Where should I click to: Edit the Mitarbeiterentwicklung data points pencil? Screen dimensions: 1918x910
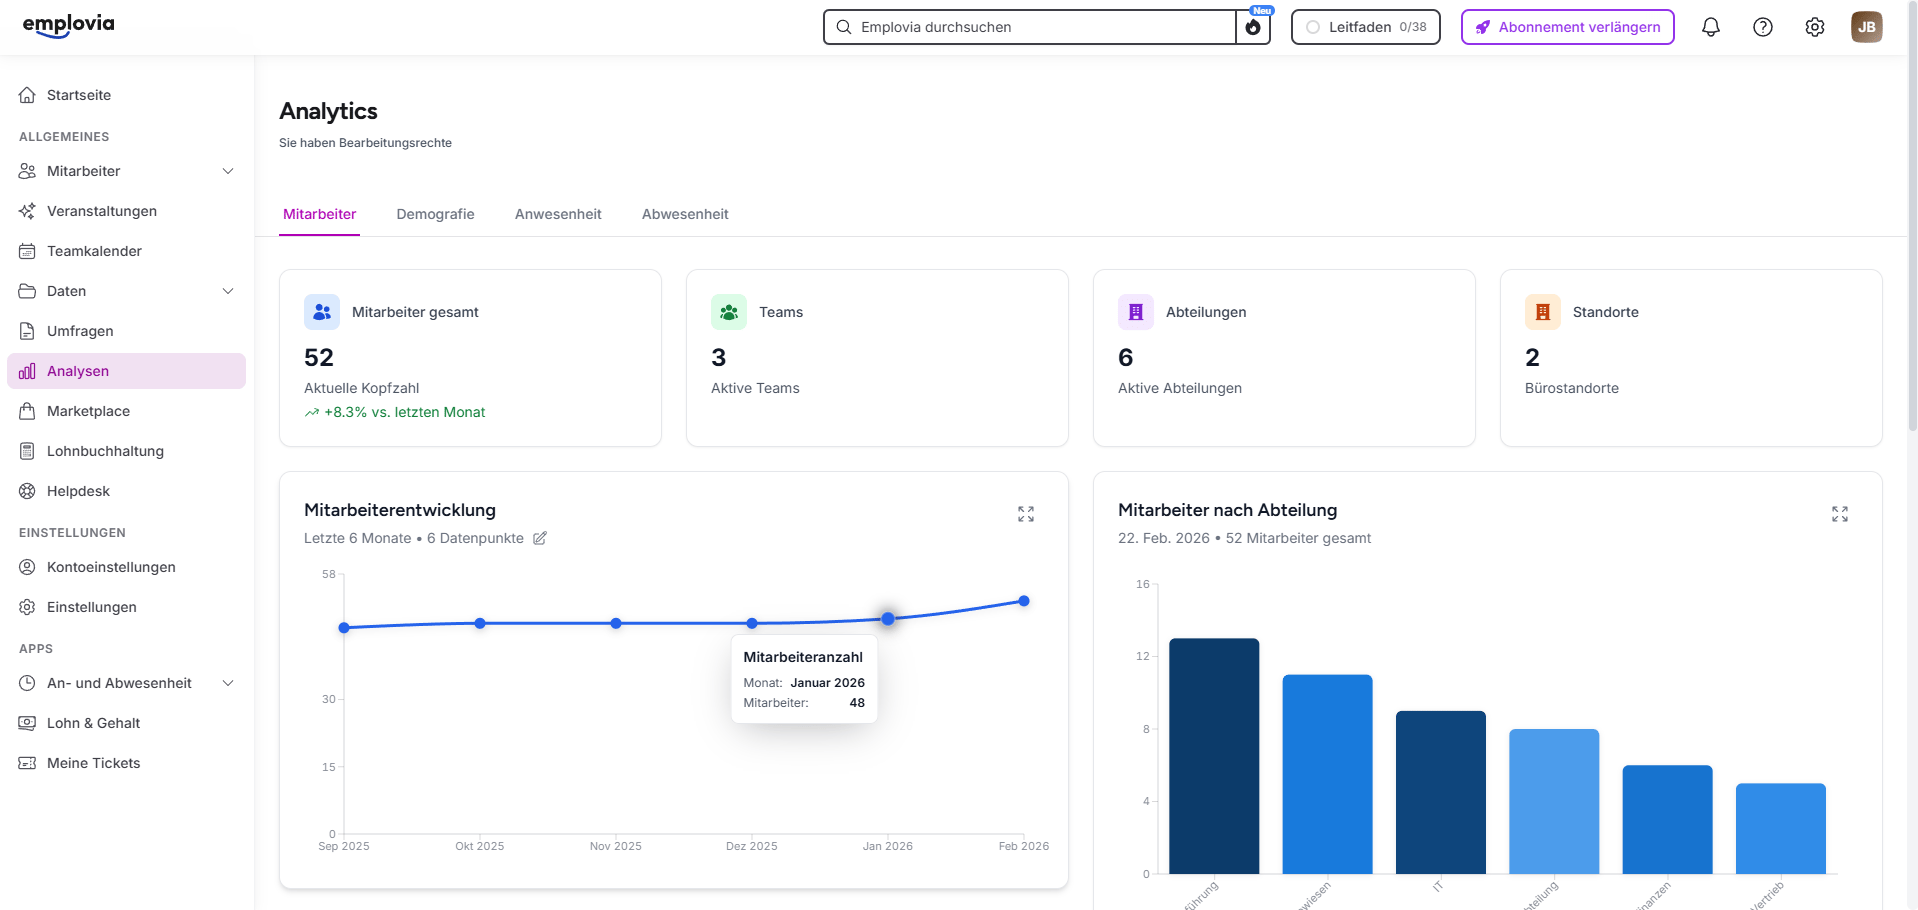point(540,538)
